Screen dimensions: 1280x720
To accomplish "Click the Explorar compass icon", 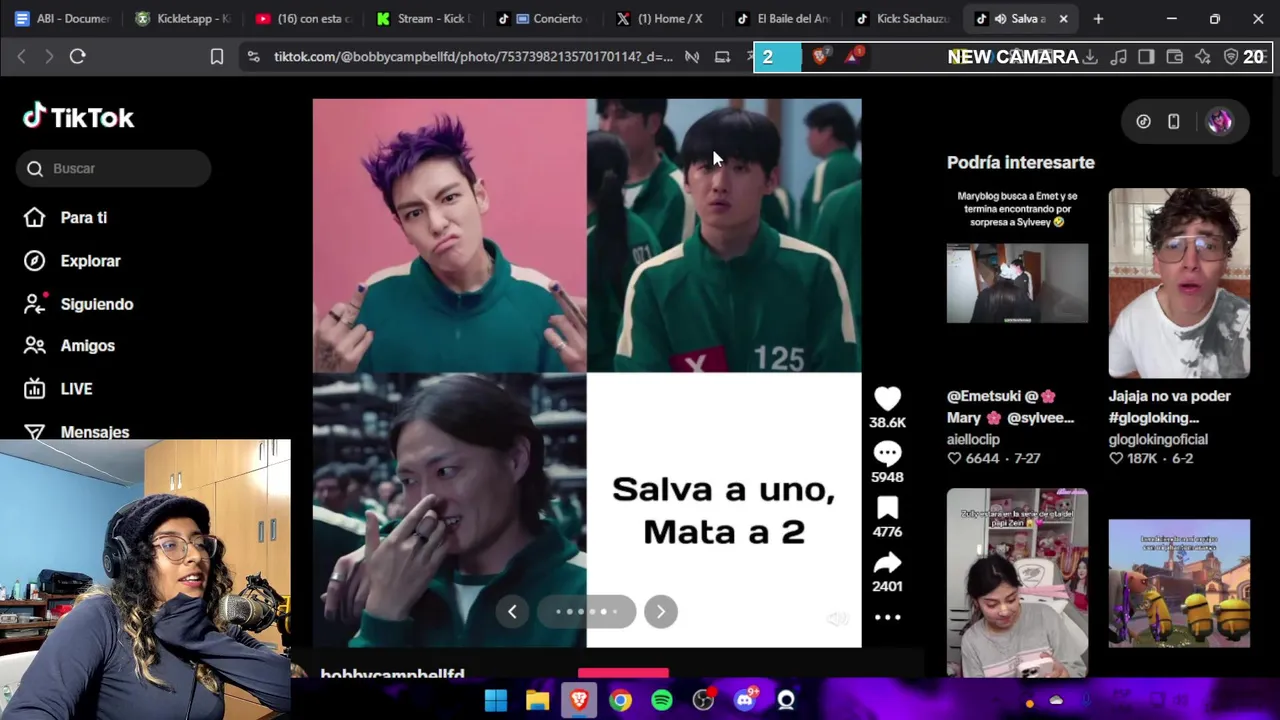I will coord(35,260).
